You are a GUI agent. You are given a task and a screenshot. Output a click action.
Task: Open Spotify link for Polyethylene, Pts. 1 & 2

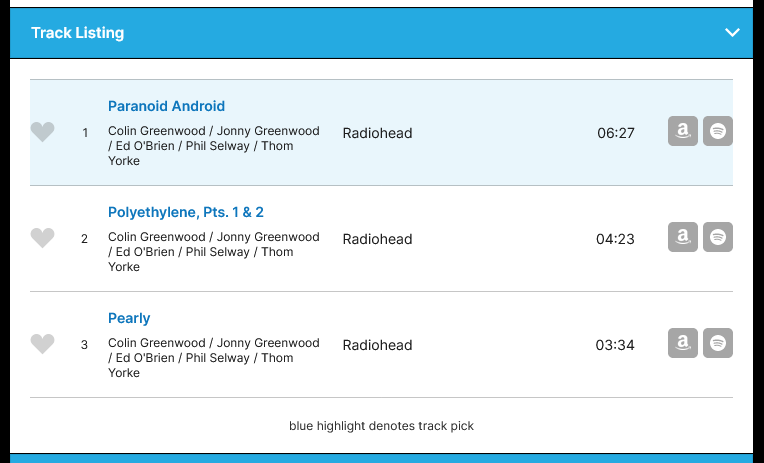coord(718,237)
